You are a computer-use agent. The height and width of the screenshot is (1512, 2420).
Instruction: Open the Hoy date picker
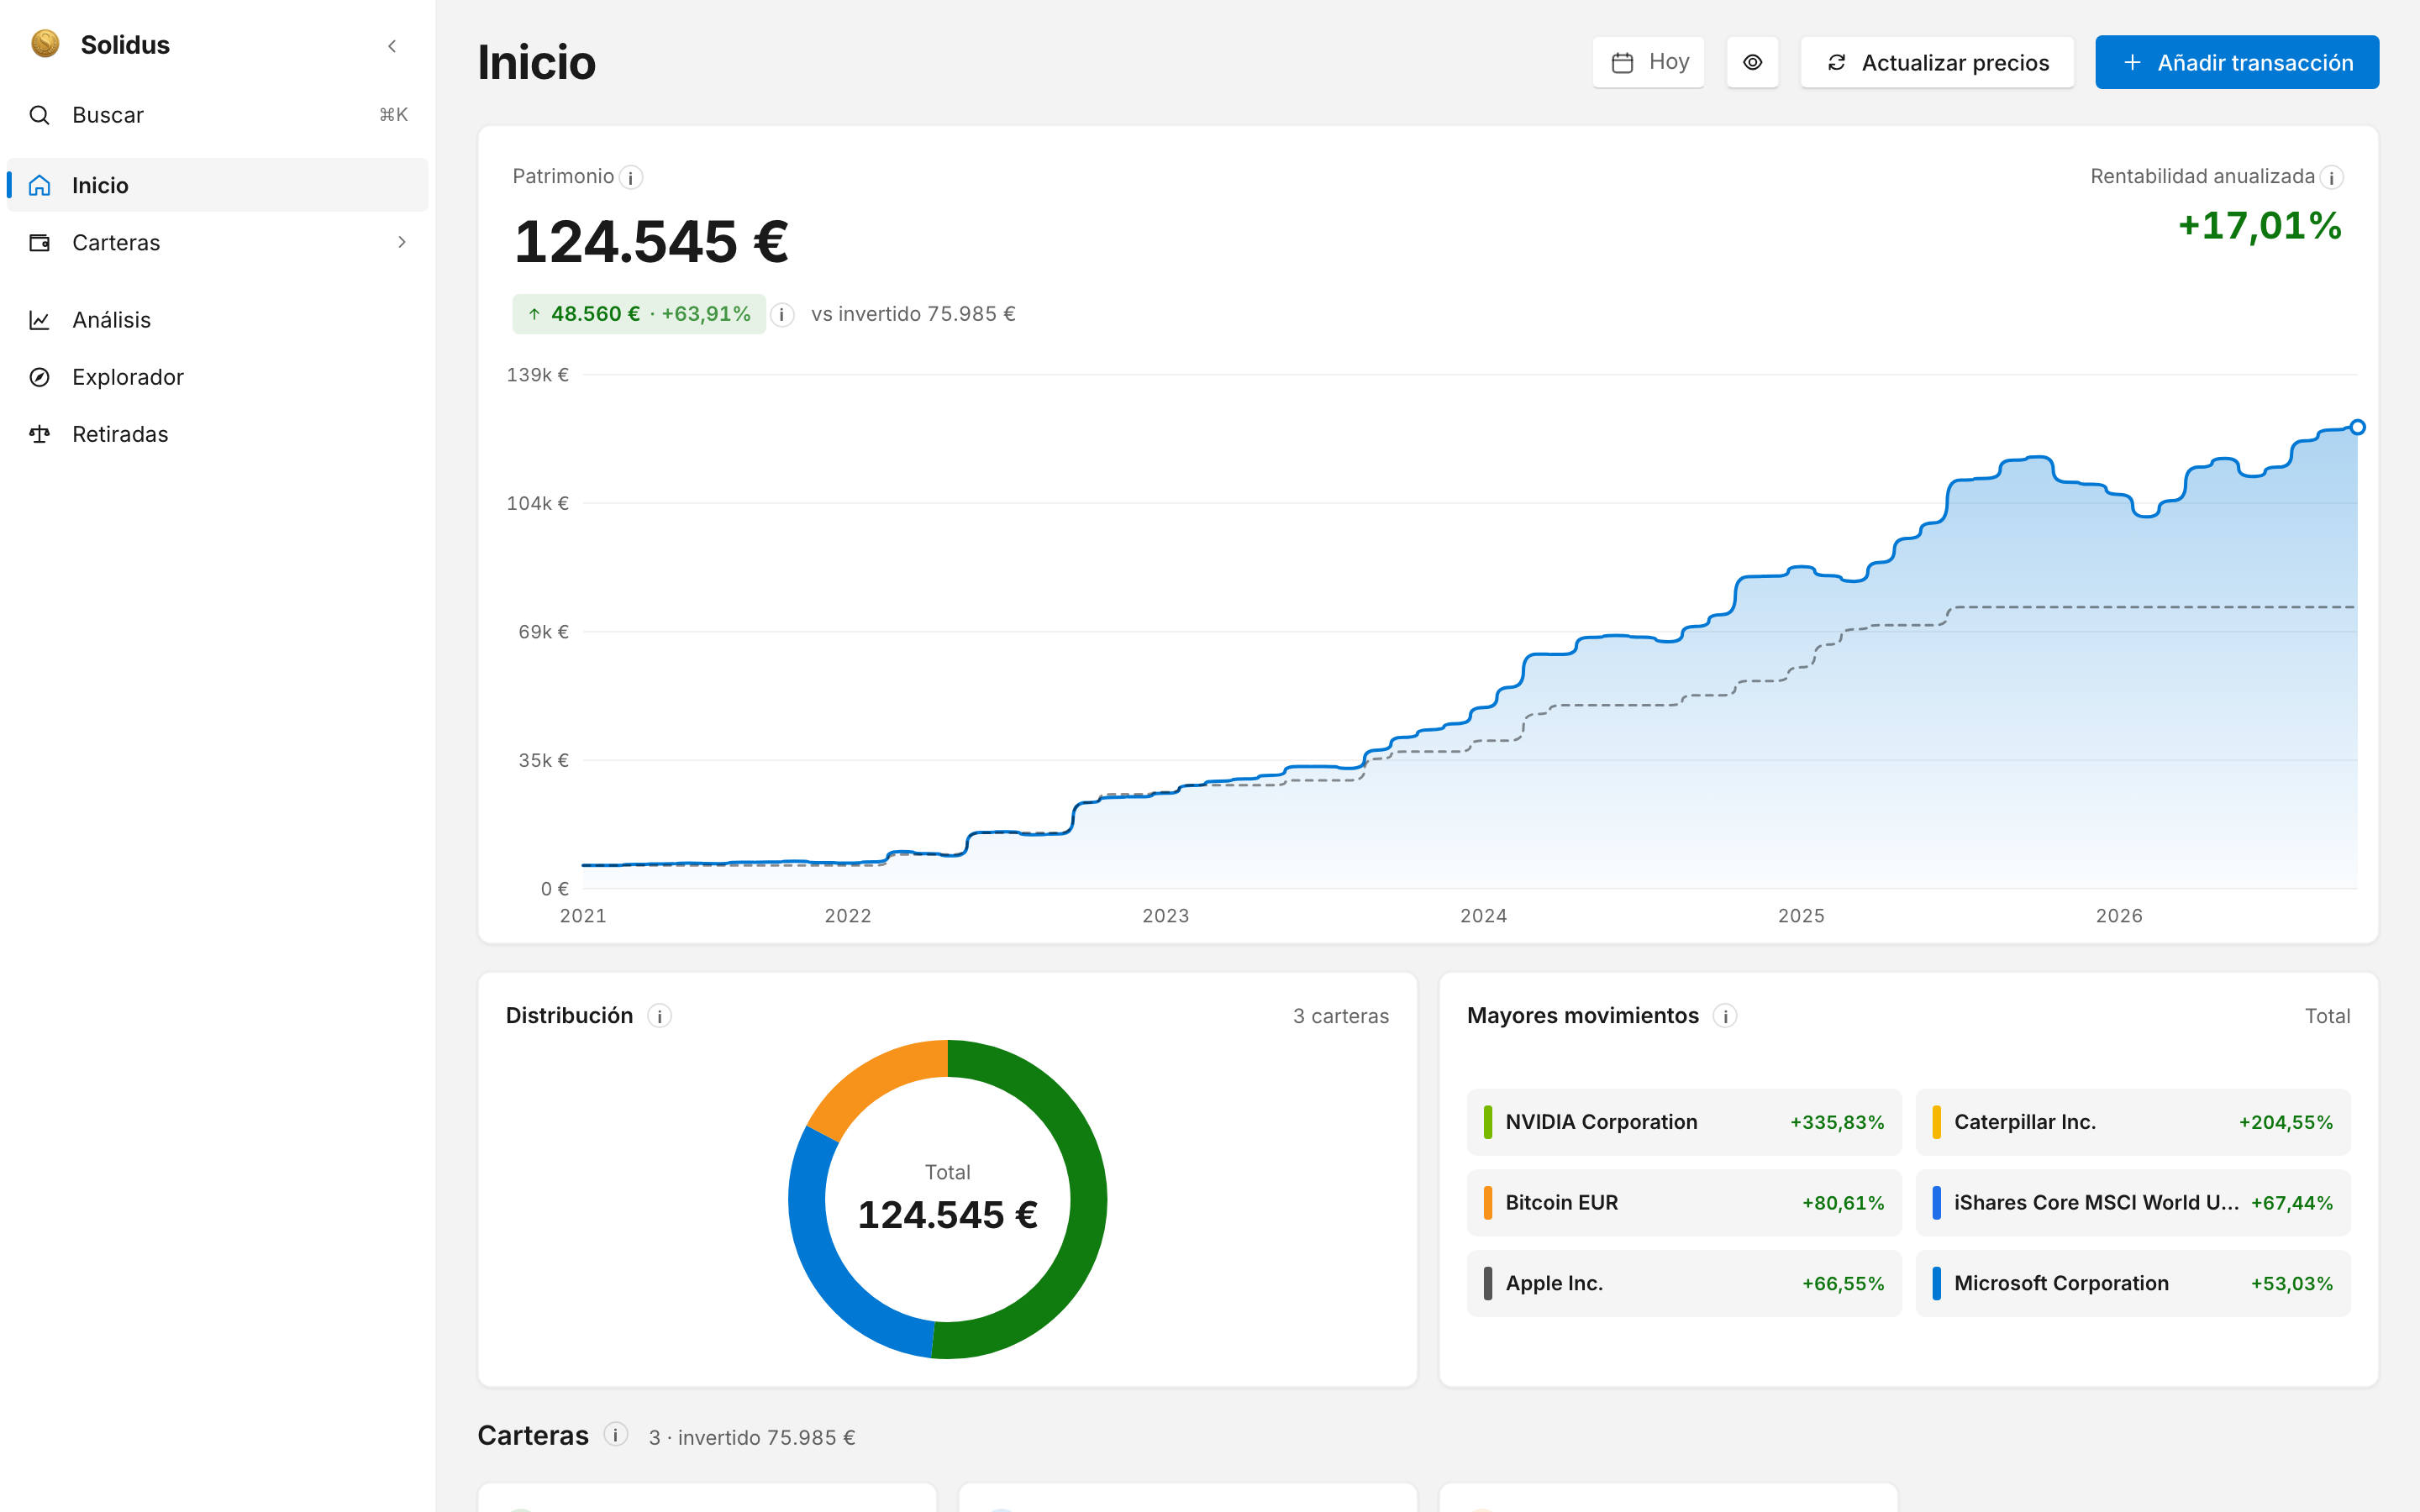tap(1648, 62)
